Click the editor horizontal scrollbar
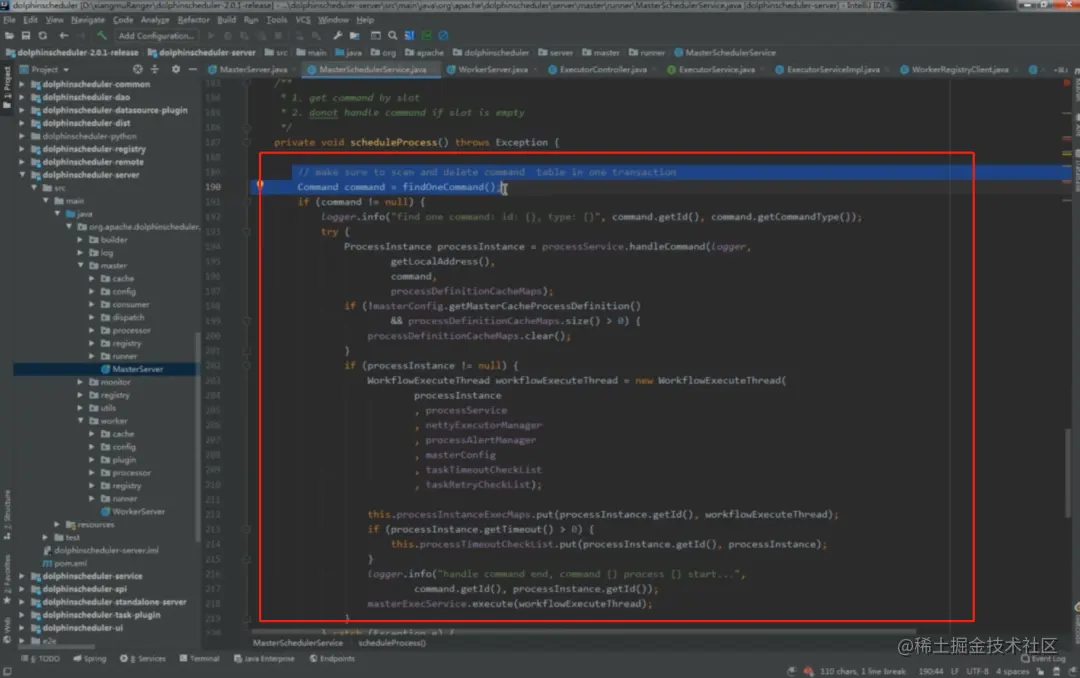 tap(583, 630)
